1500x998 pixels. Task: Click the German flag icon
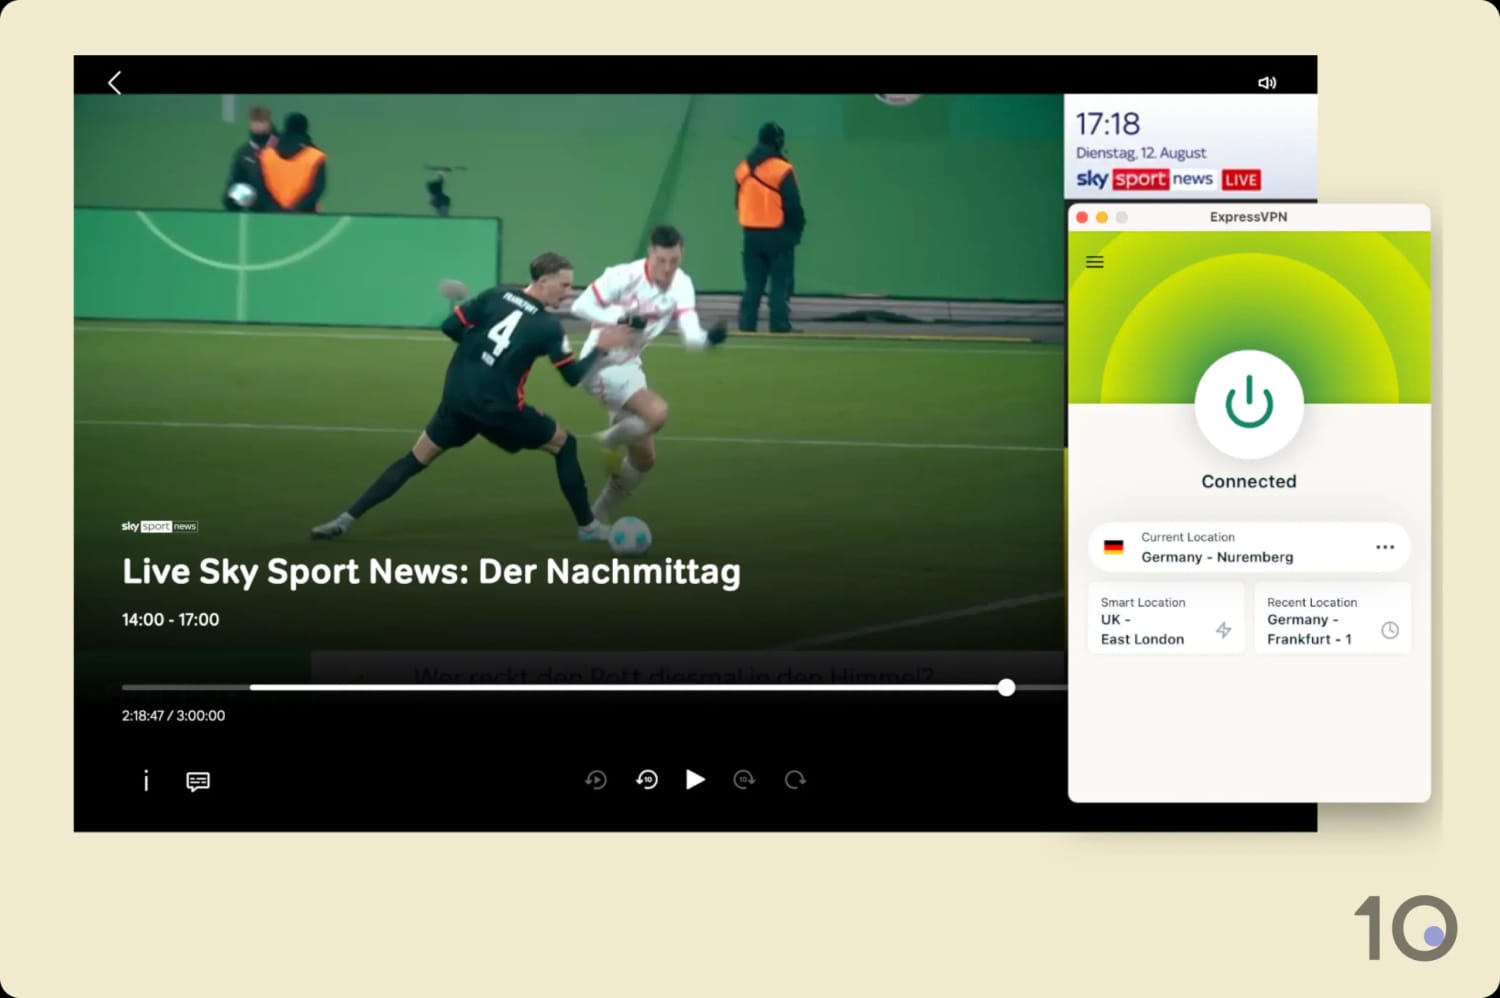[x=1113, y=547]
